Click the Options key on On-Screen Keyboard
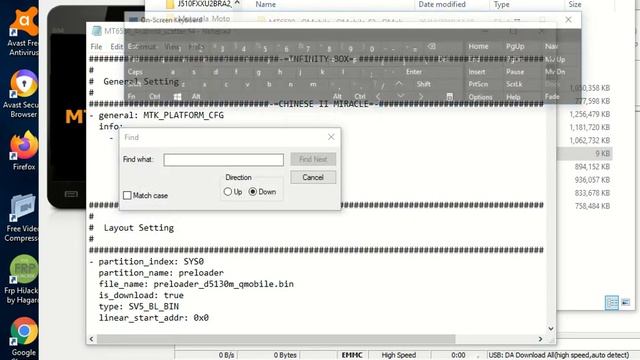640x360 pixels. (x=480, y=97)
